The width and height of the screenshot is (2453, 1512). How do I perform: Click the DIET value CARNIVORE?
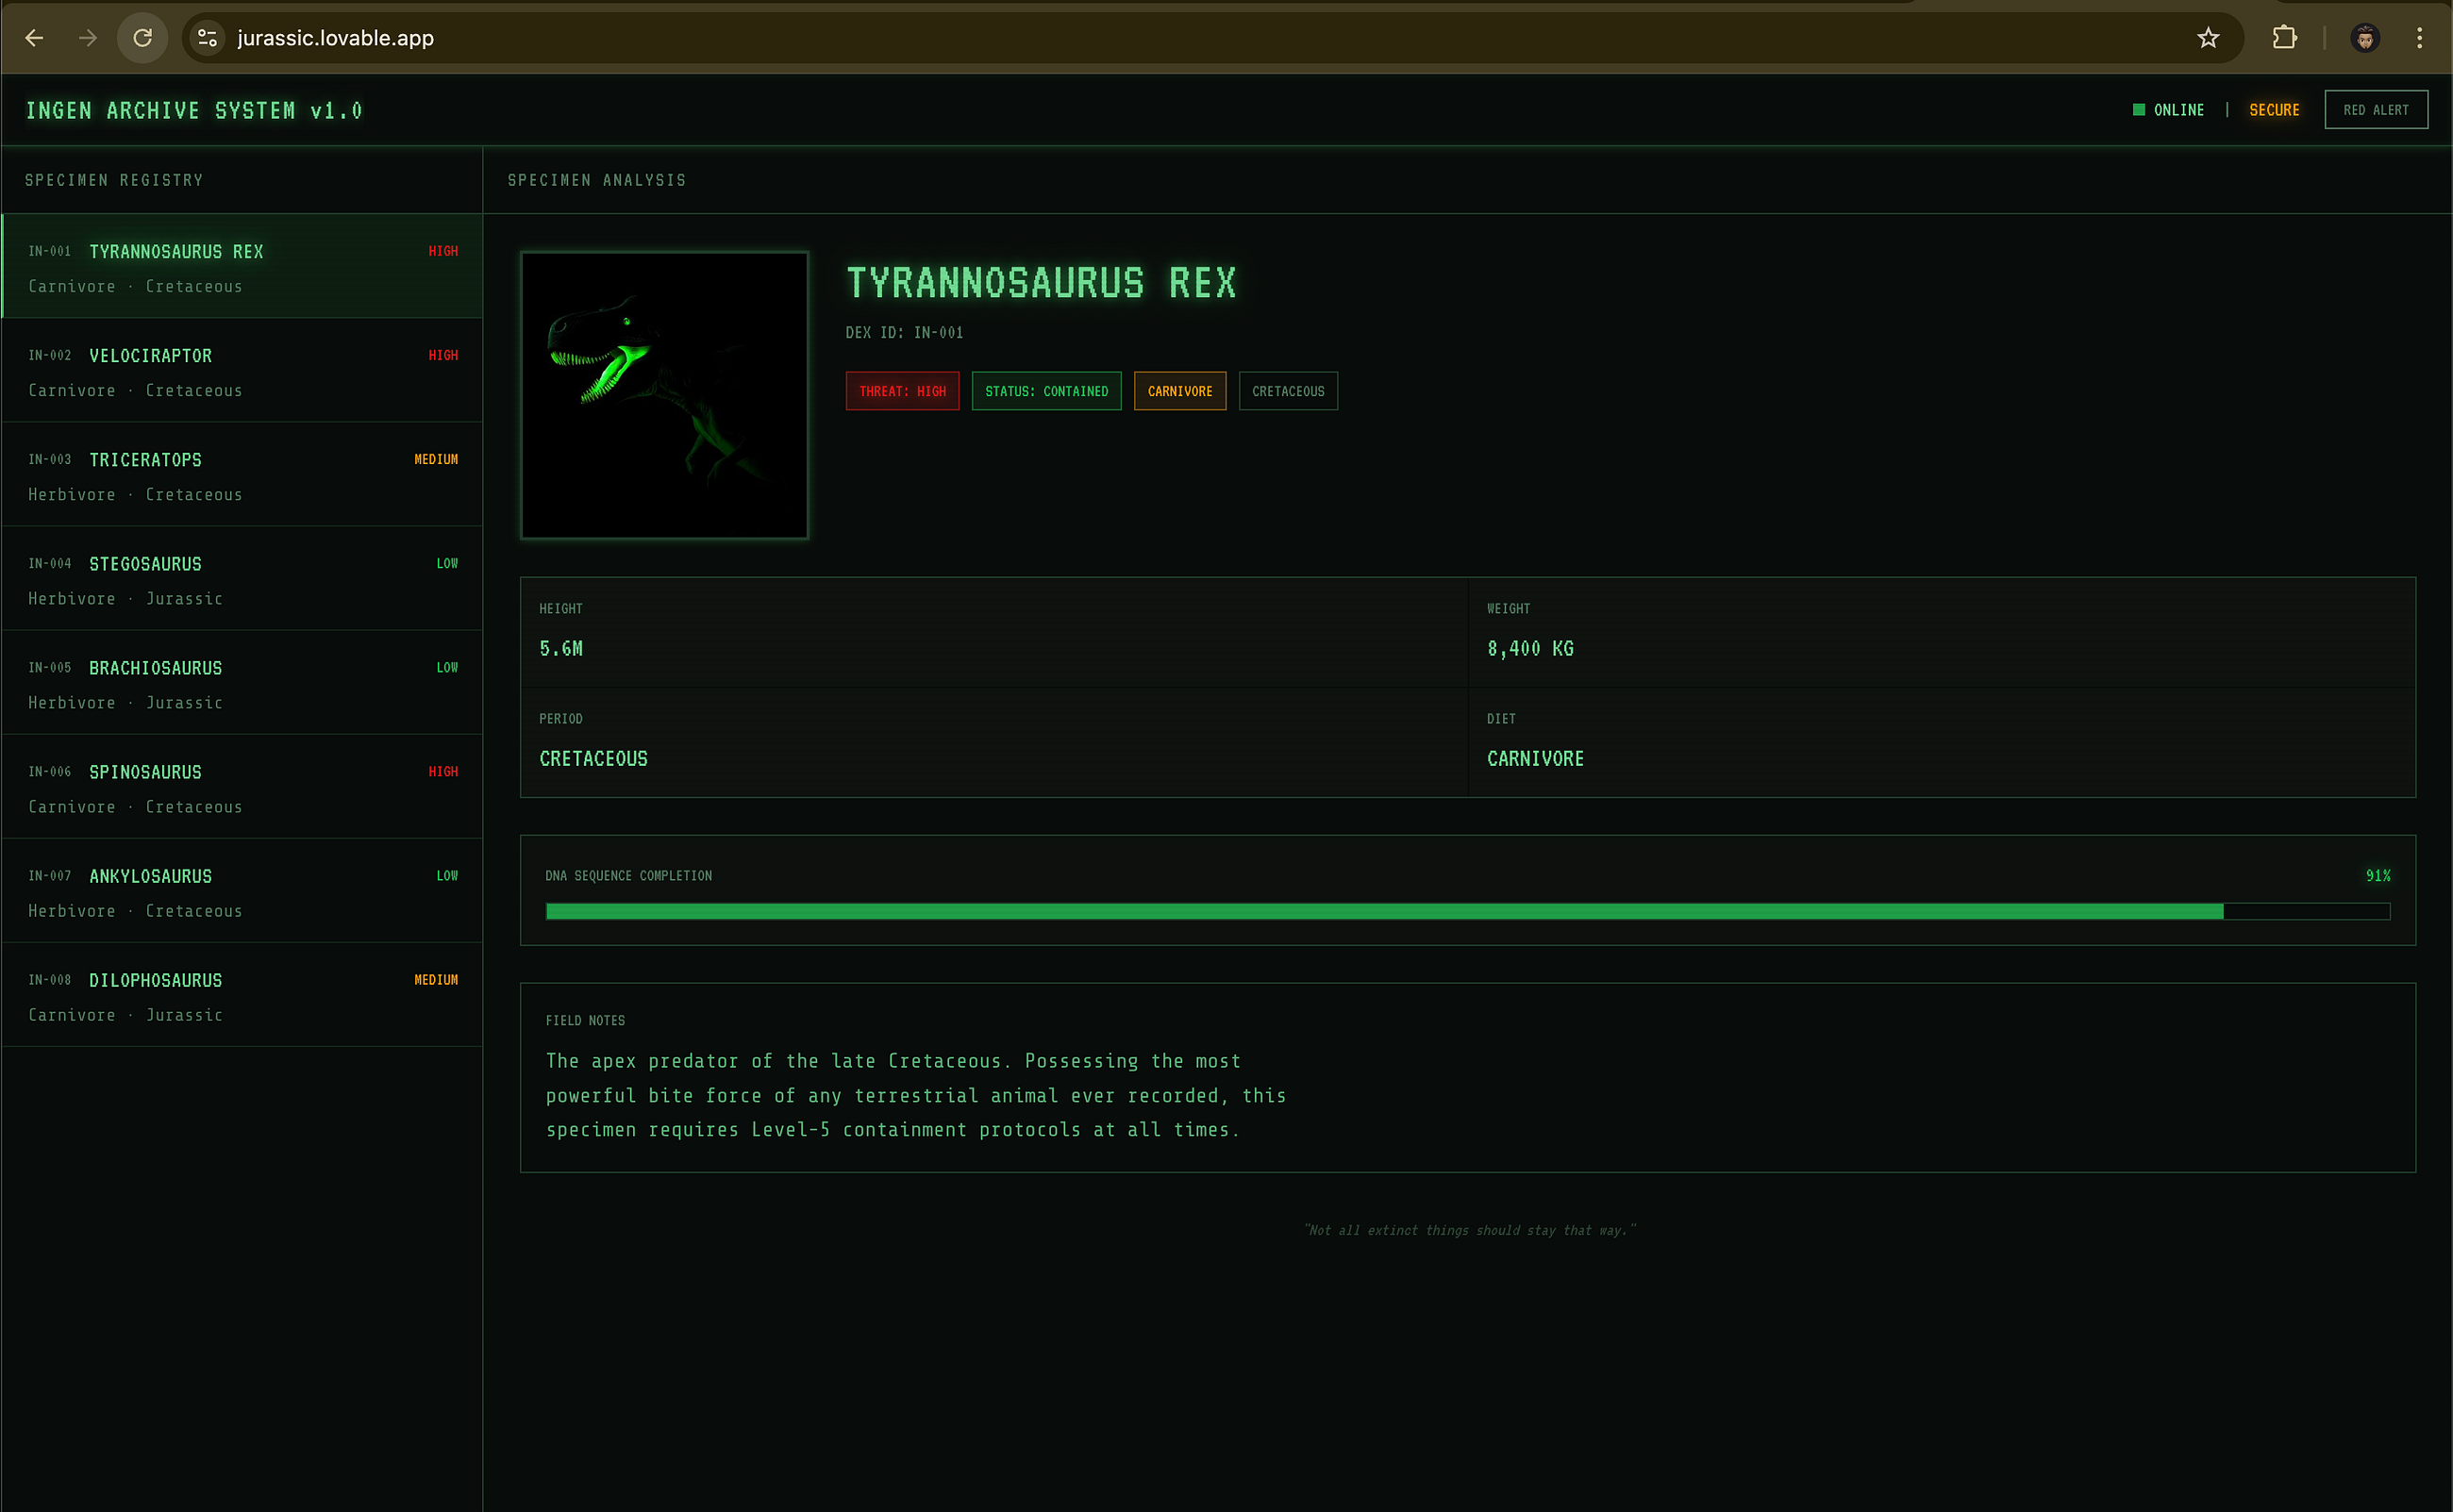[1535, 758]
